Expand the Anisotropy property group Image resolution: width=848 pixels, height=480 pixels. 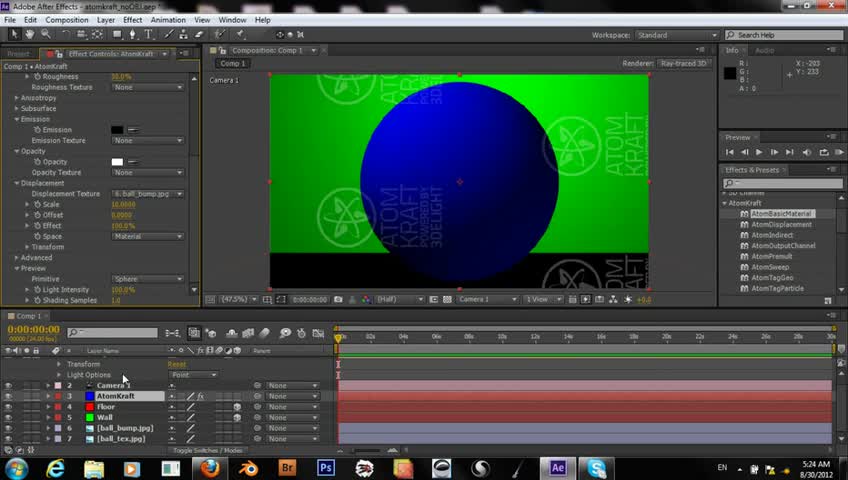[17, 98]
